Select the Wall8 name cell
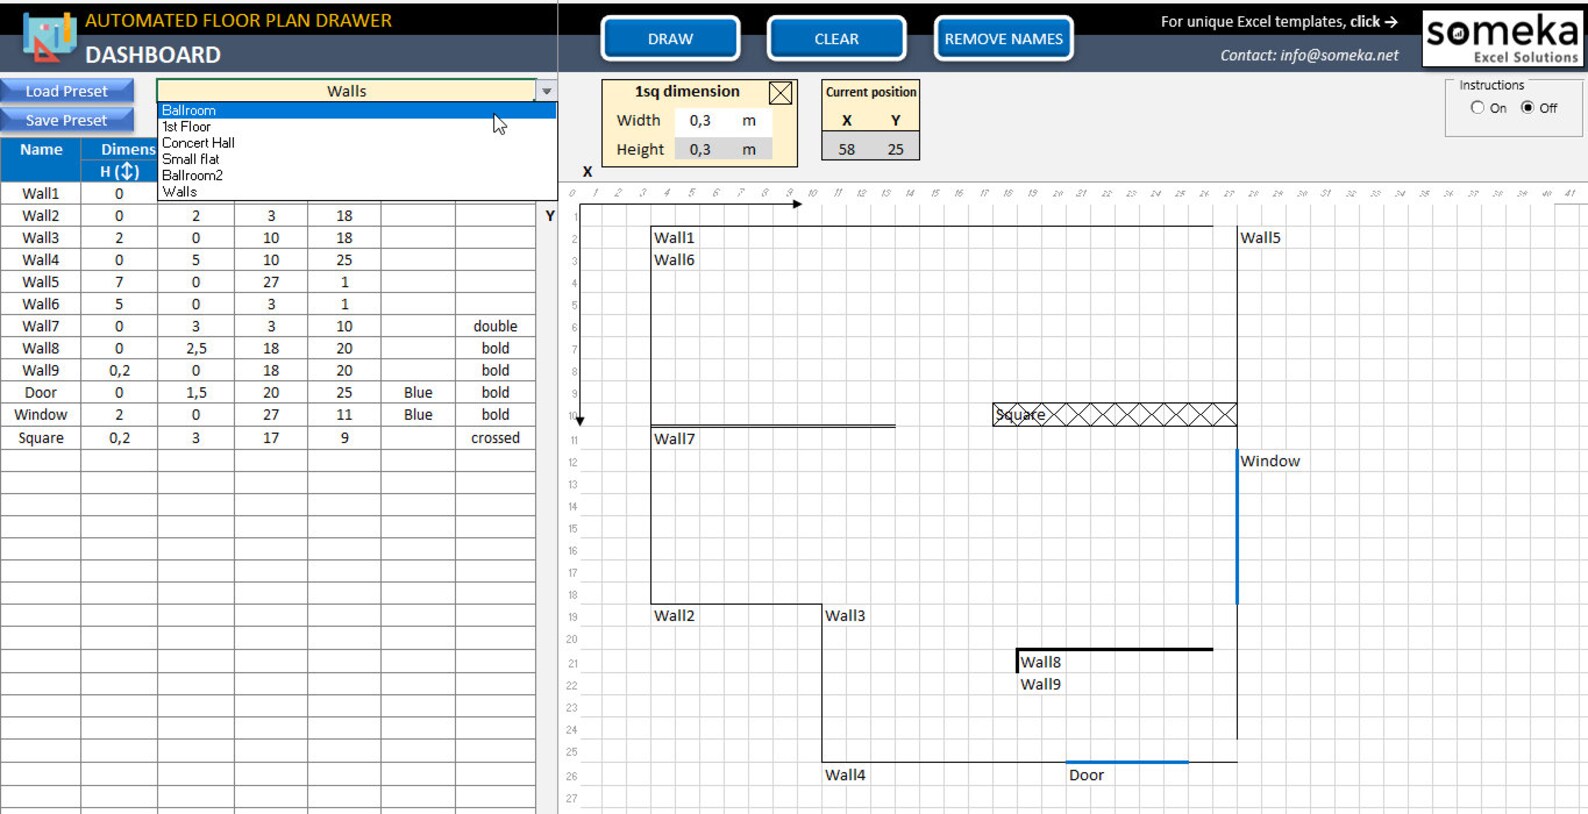 (41, 348)
